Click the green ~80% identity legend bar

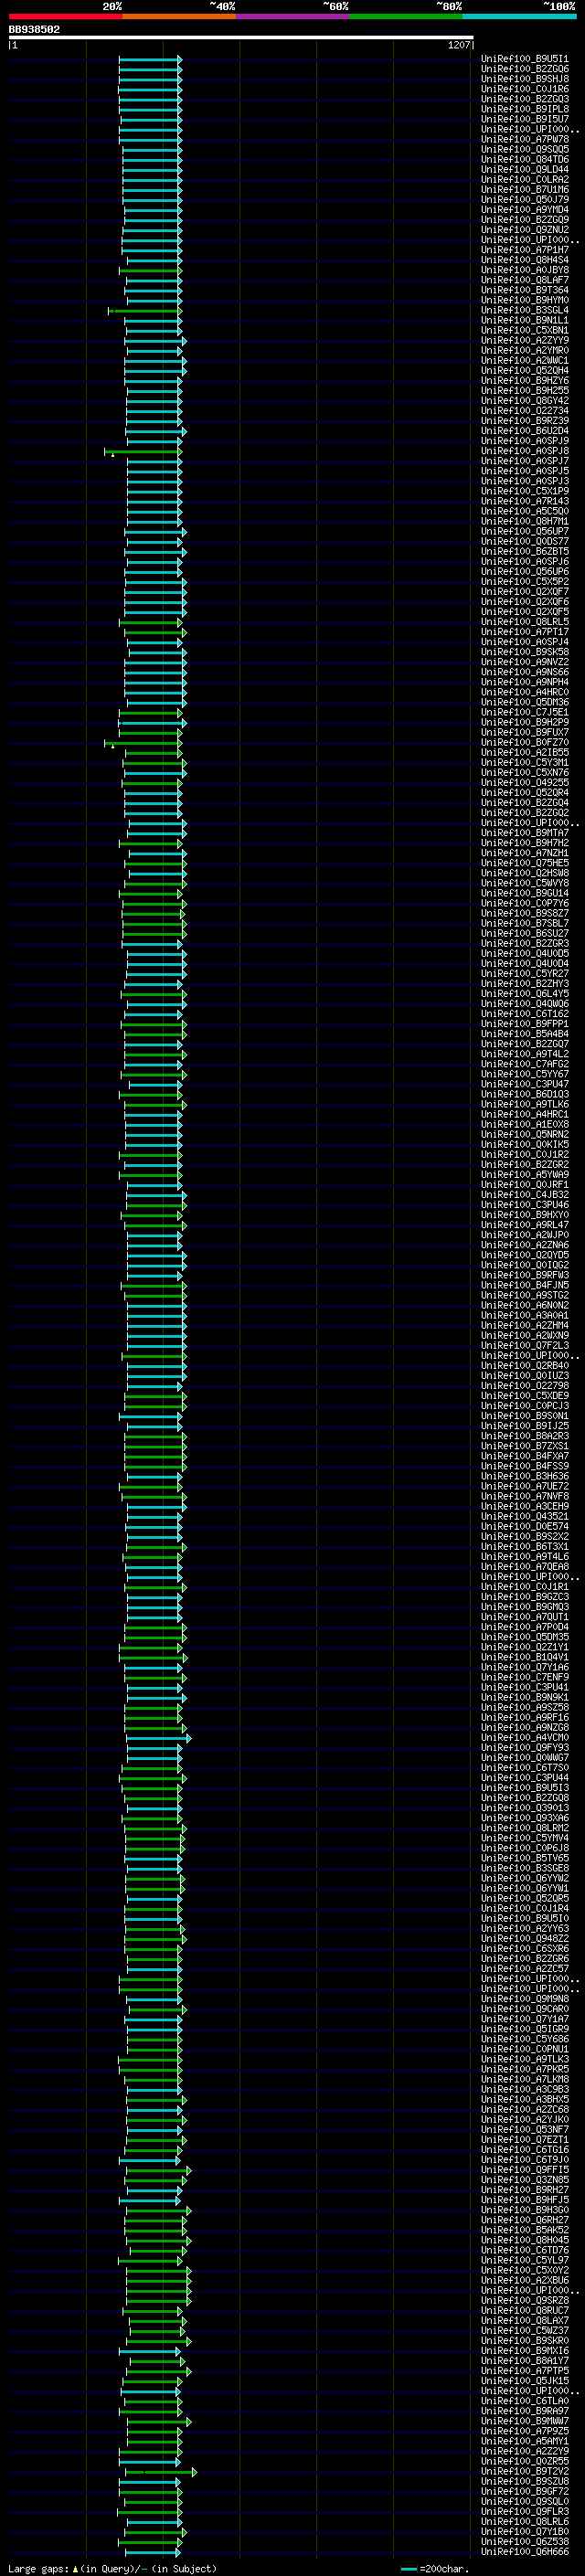(x=406, y=16)
